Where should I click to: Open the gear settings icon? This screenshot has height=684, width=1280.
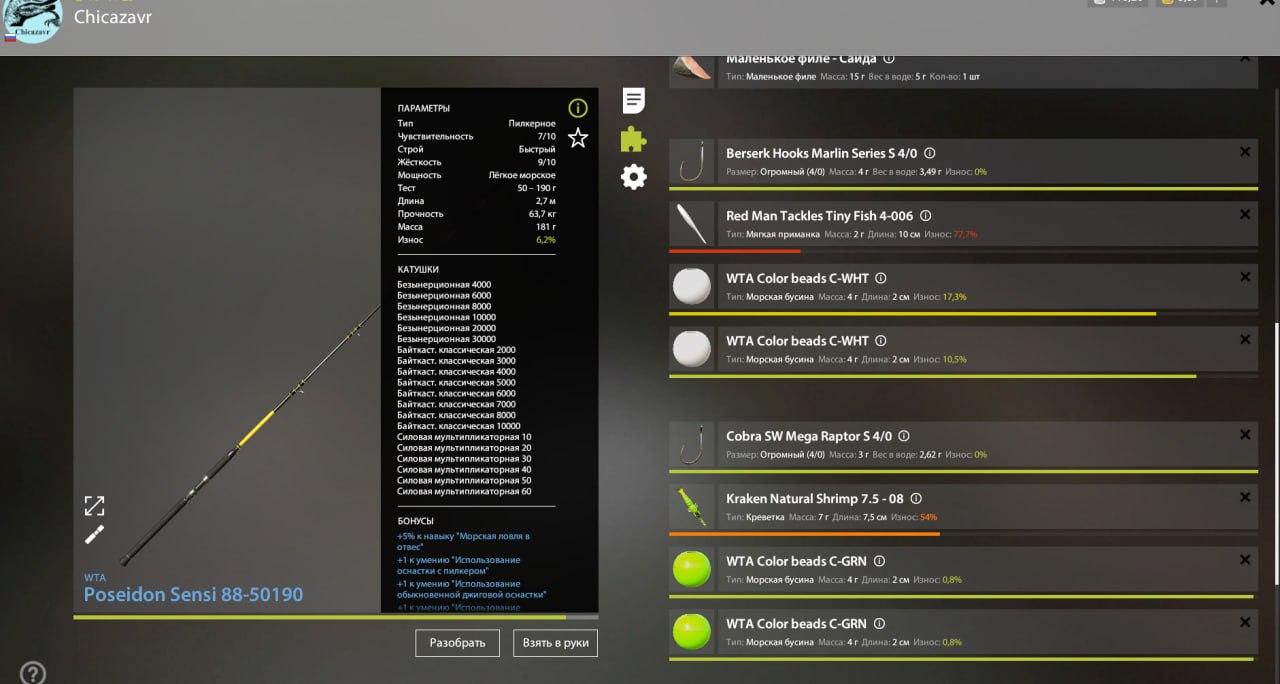(x=634, y=177)
